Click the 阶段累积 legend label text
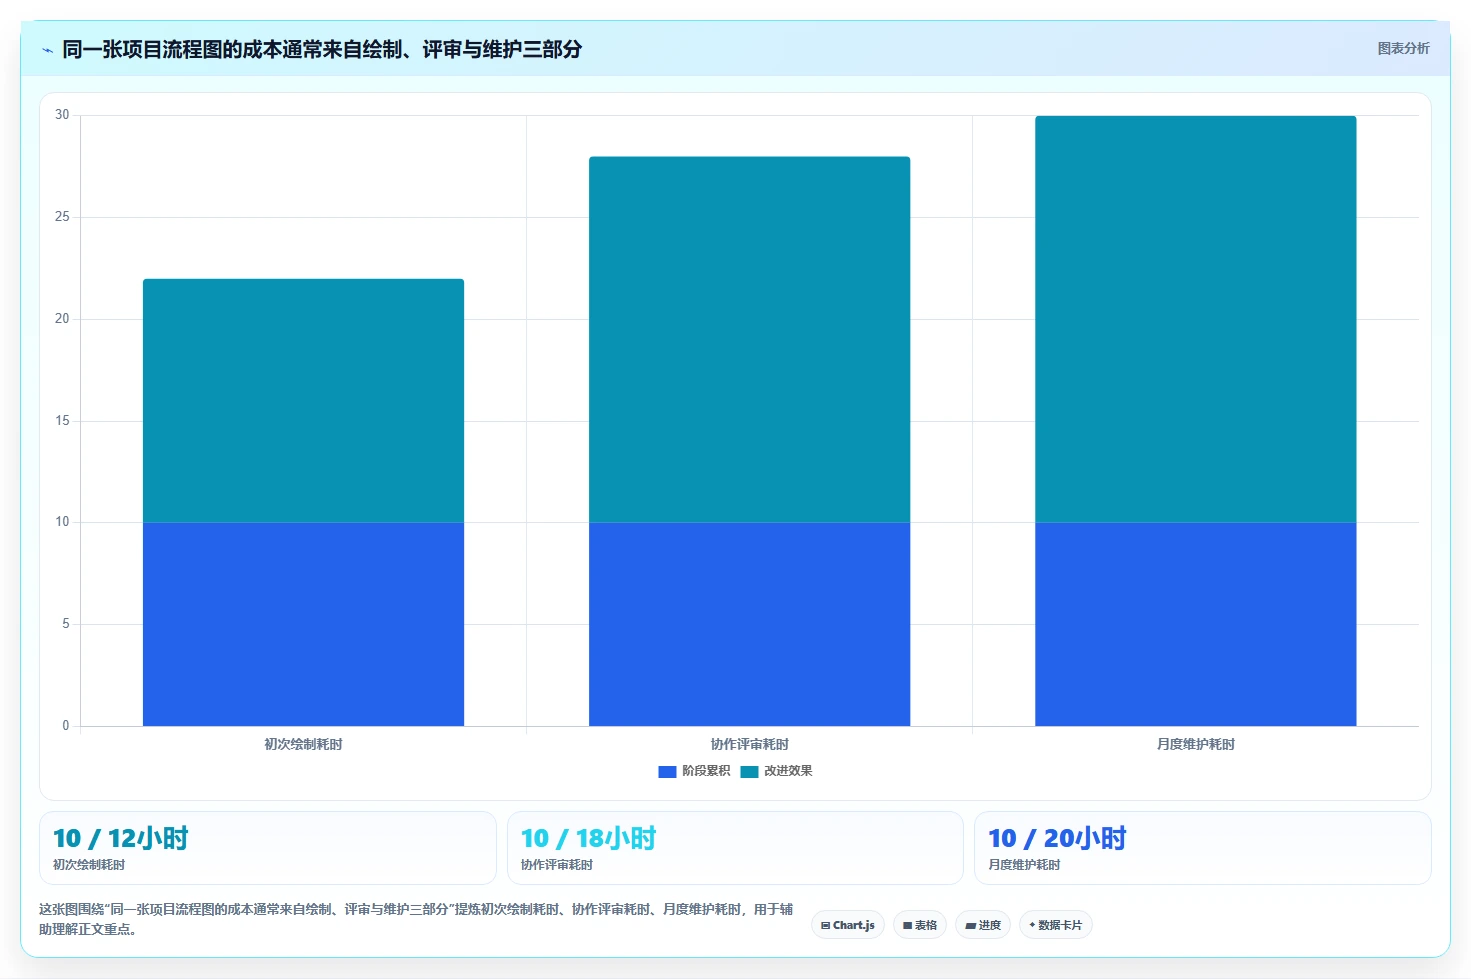 (x=706, y=771)
